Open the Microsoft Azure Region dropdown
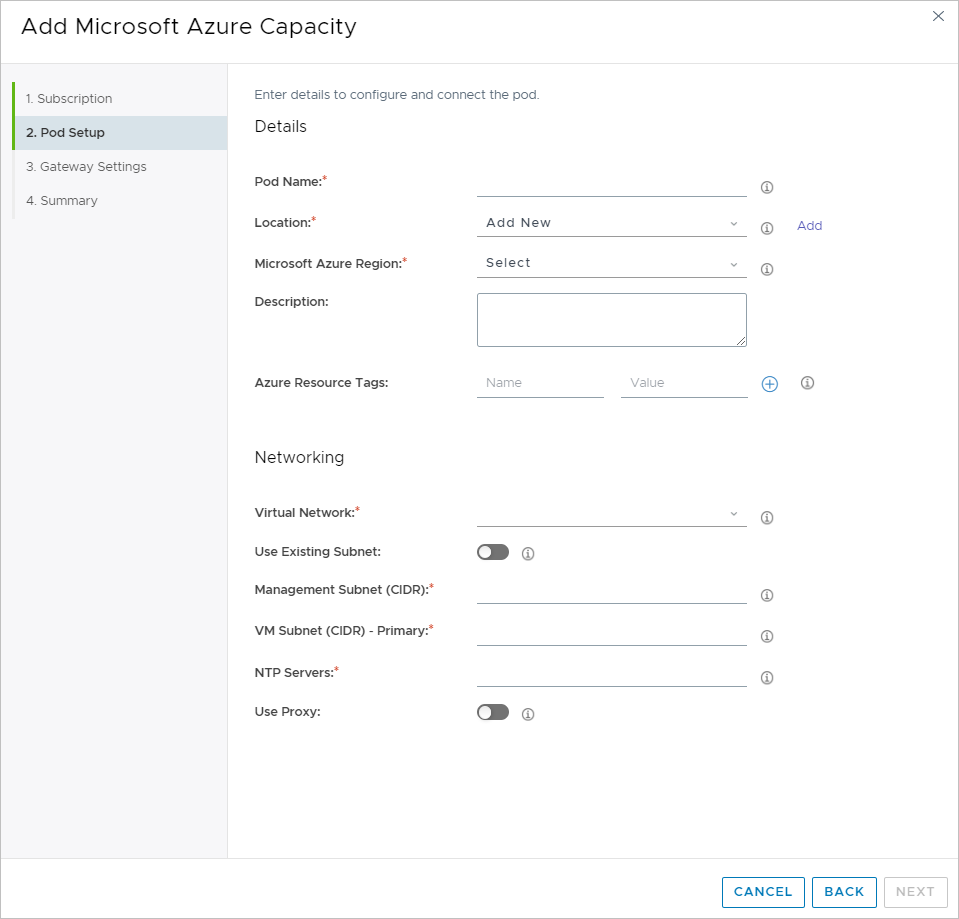Image resolution: width=959 pixels, height=919 pixels. click(x=612, y=264)
